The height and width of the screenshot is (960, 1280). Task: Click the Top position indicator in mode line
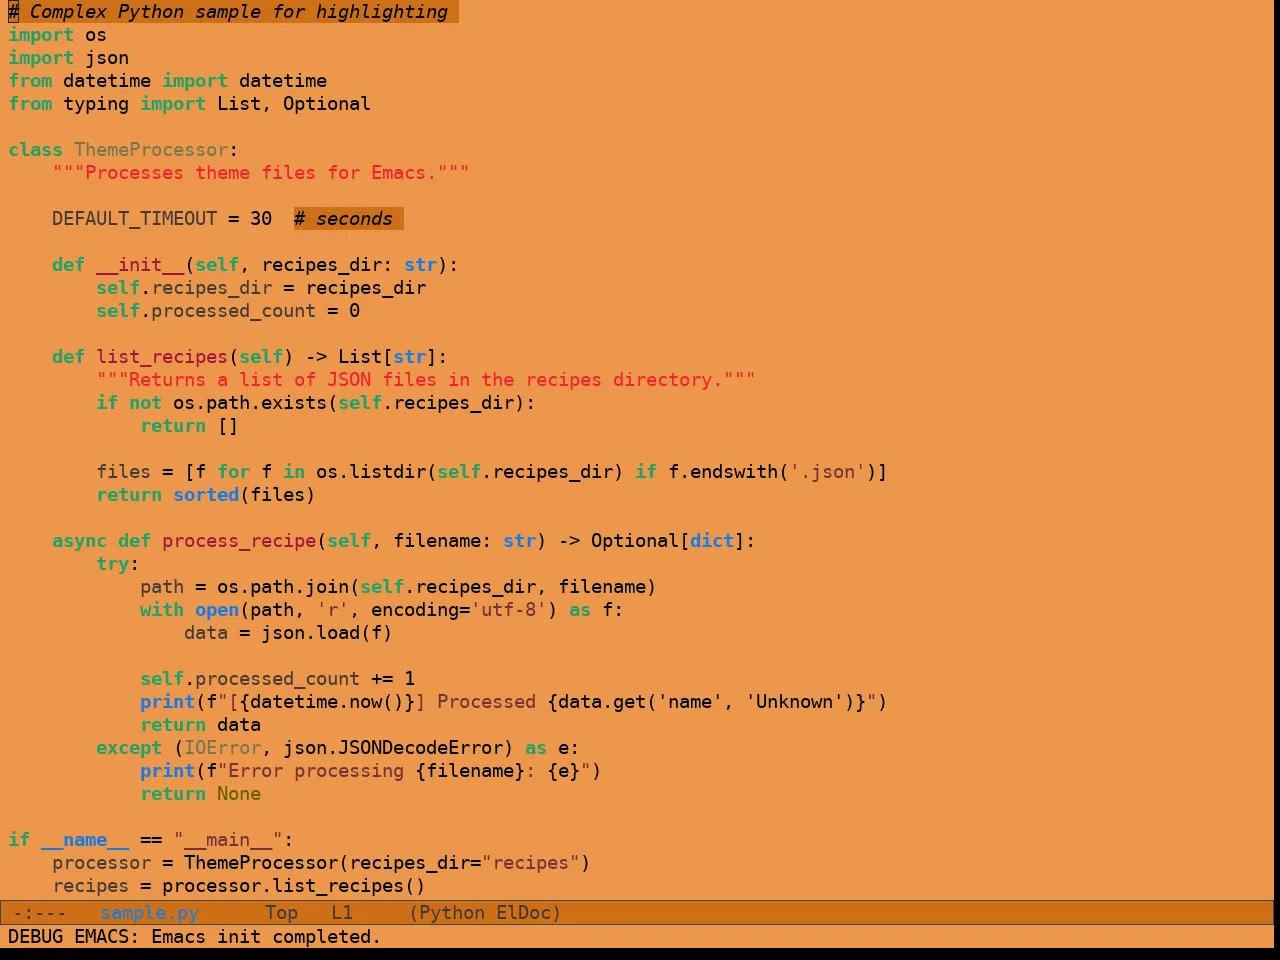coord(282,913)
